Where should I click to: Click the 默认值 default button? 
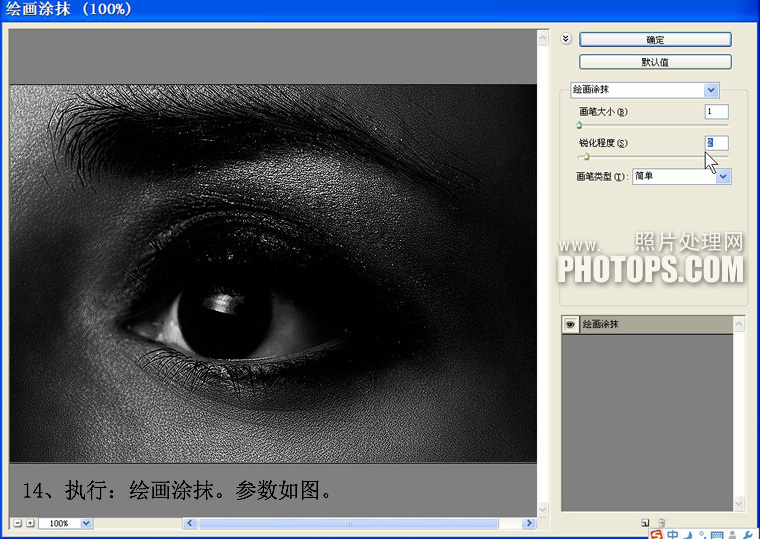[655, 62]
